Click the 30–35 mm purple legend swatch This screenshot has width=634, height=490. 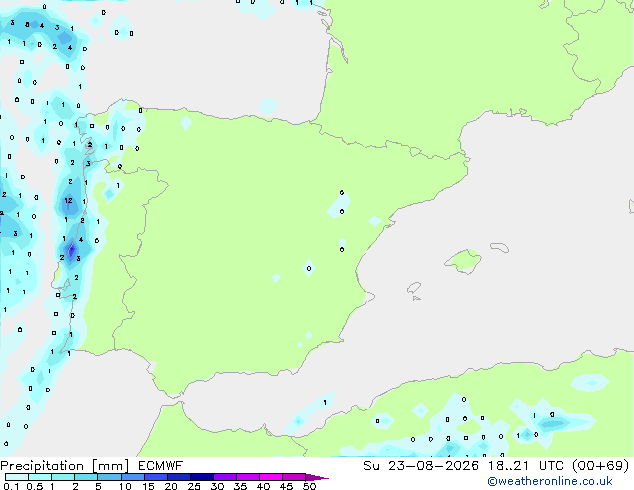click(x=225, y=477)
